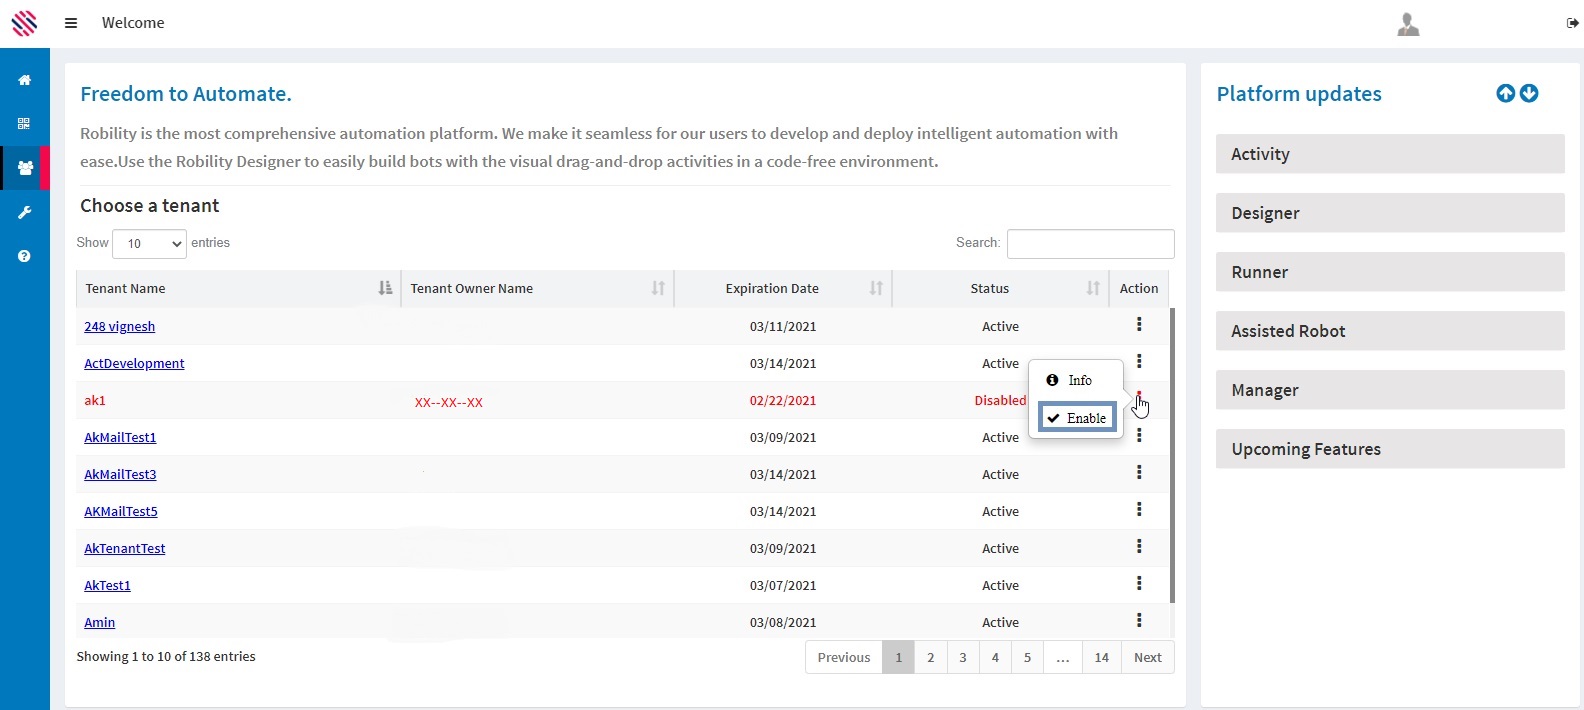The width and height of the screenshot is (1584, 710).
Task: Open the ActDevelopment tenant link
Action: coord(134,363)
